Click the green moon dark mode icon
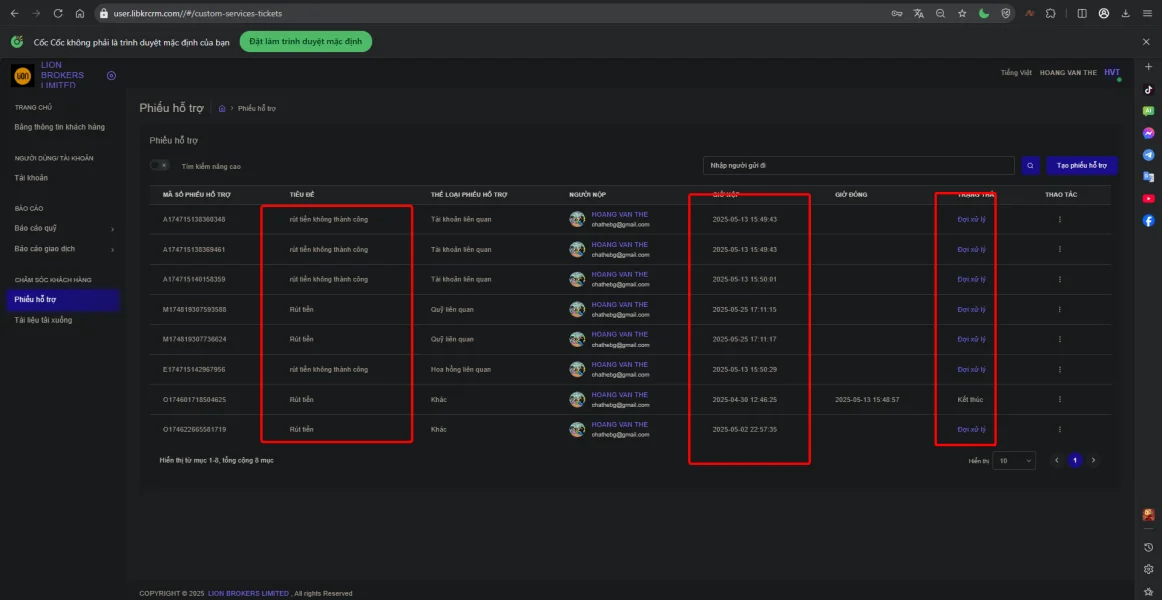 click(984, 13)
